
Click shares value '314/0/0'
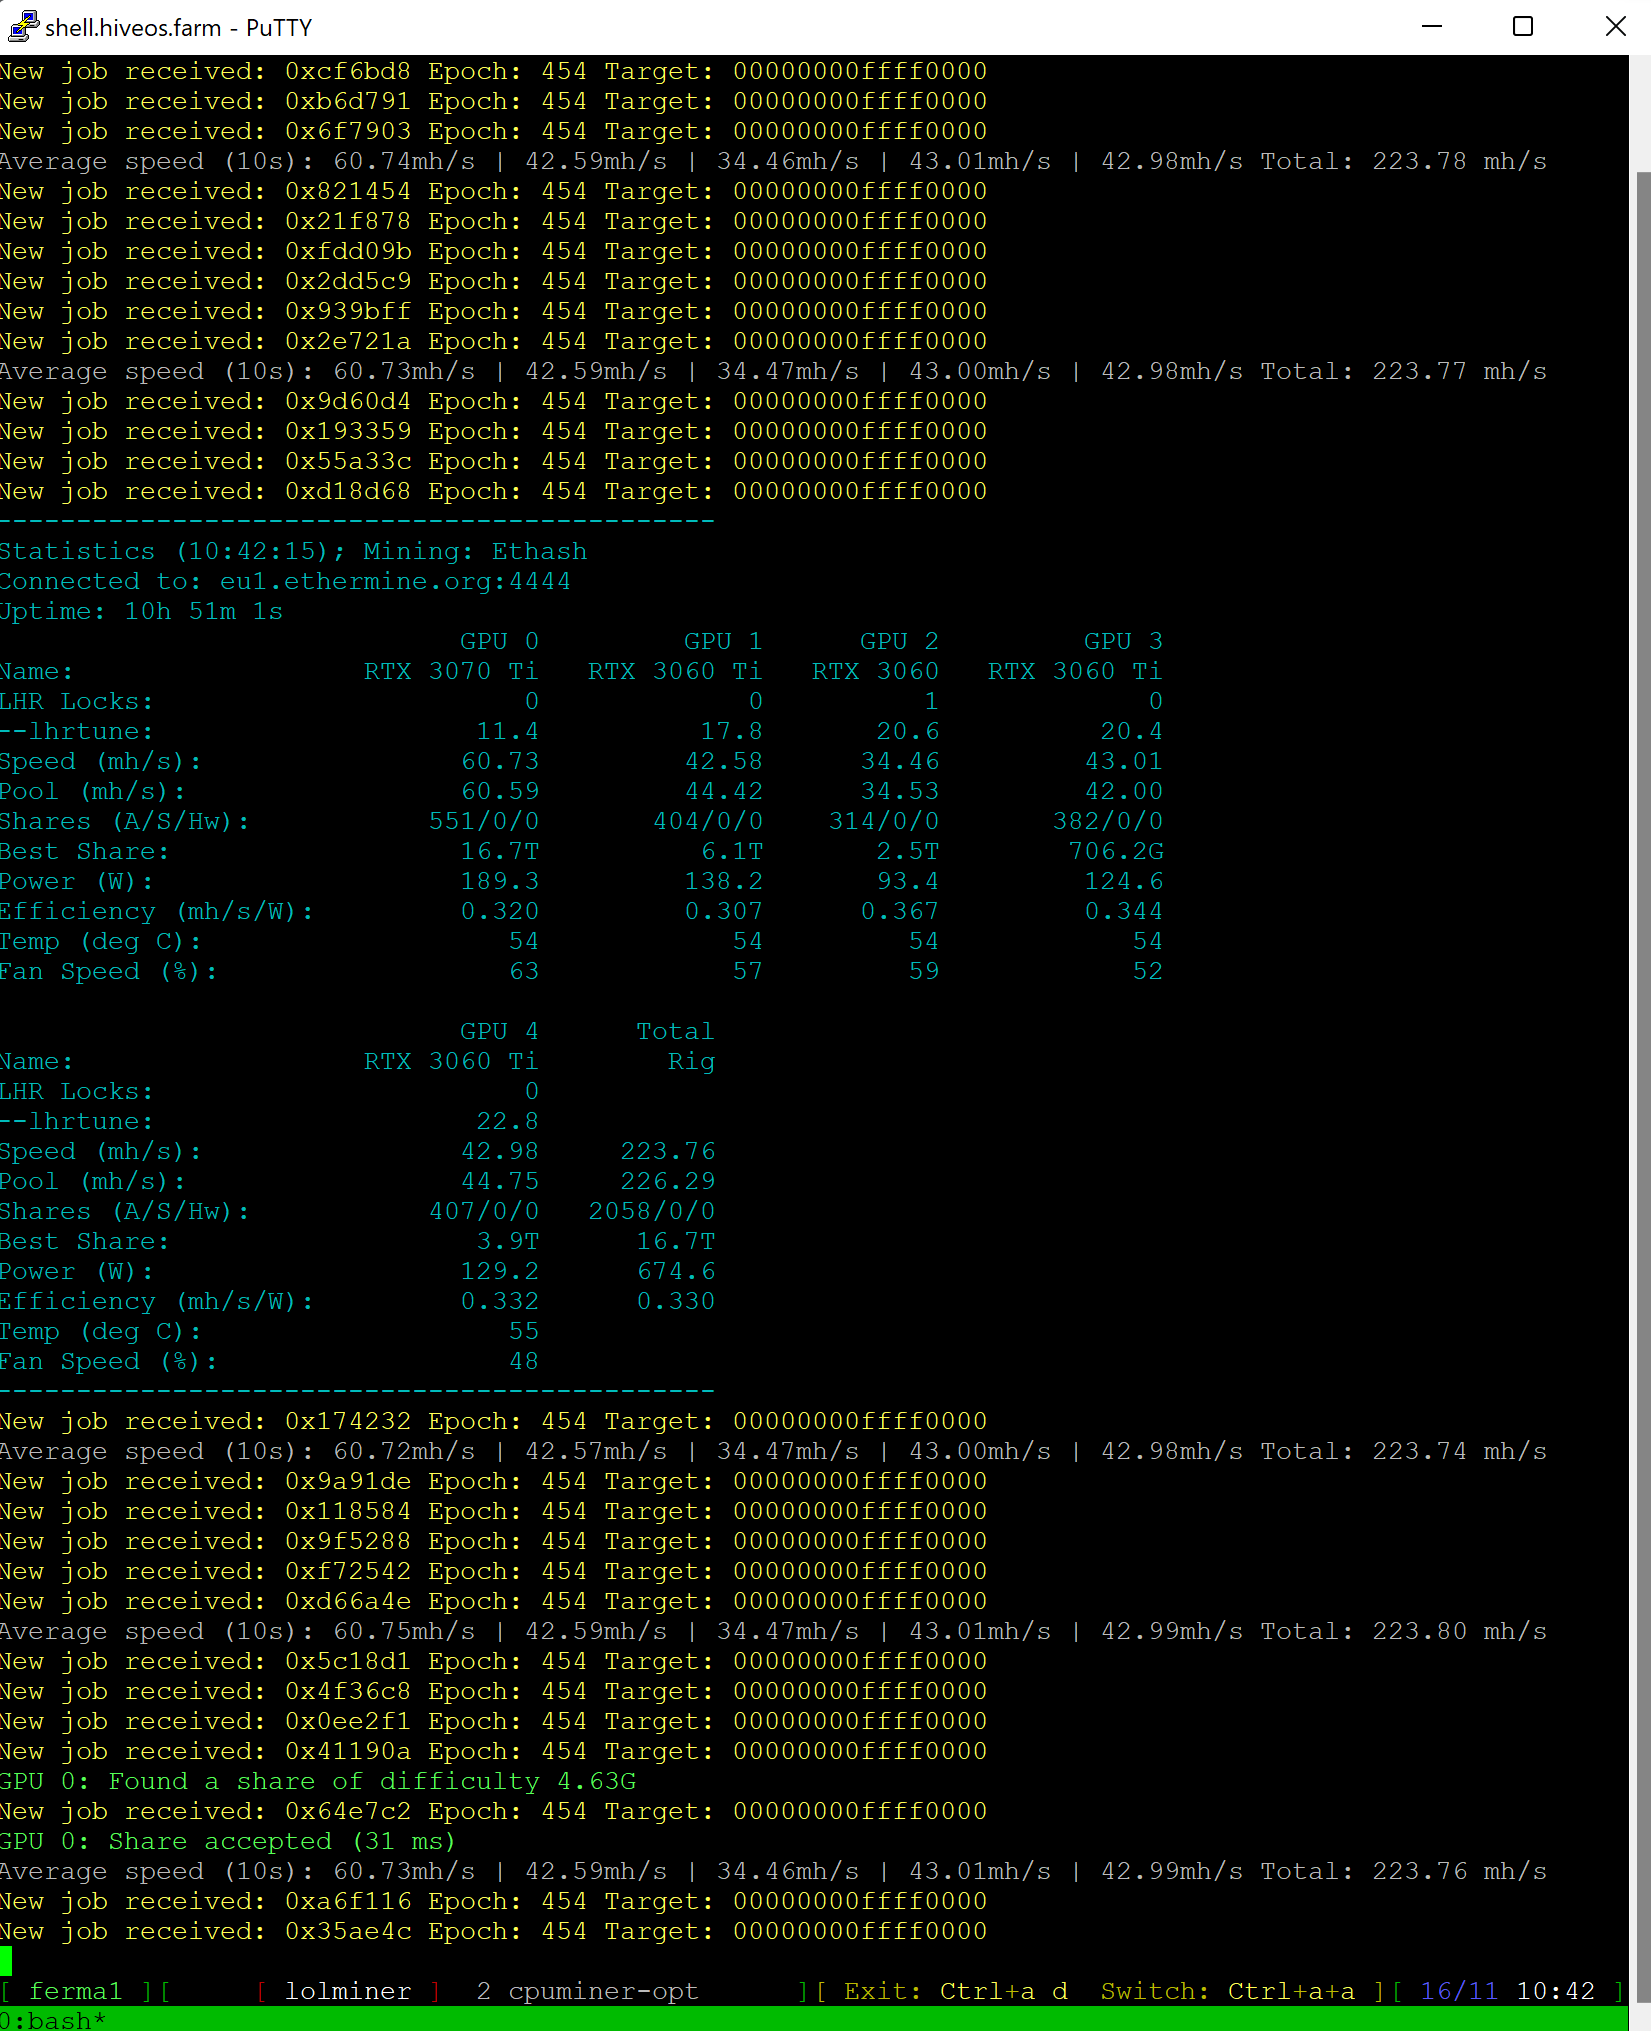pyautogui.click(x=883, y=821)
